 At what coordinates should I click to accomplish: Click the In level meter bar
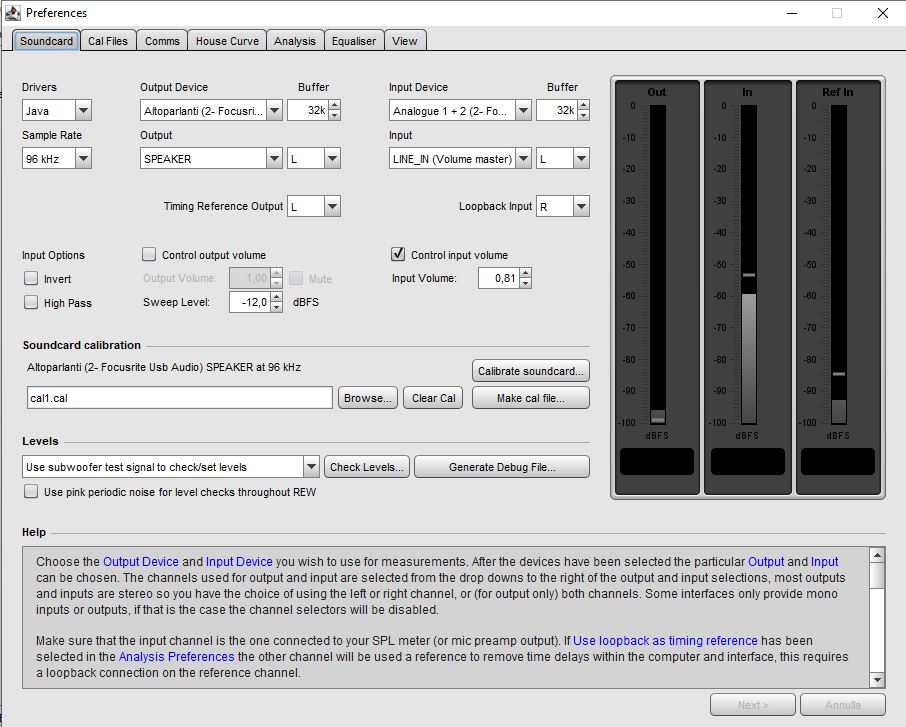click(x=749, y=265)
